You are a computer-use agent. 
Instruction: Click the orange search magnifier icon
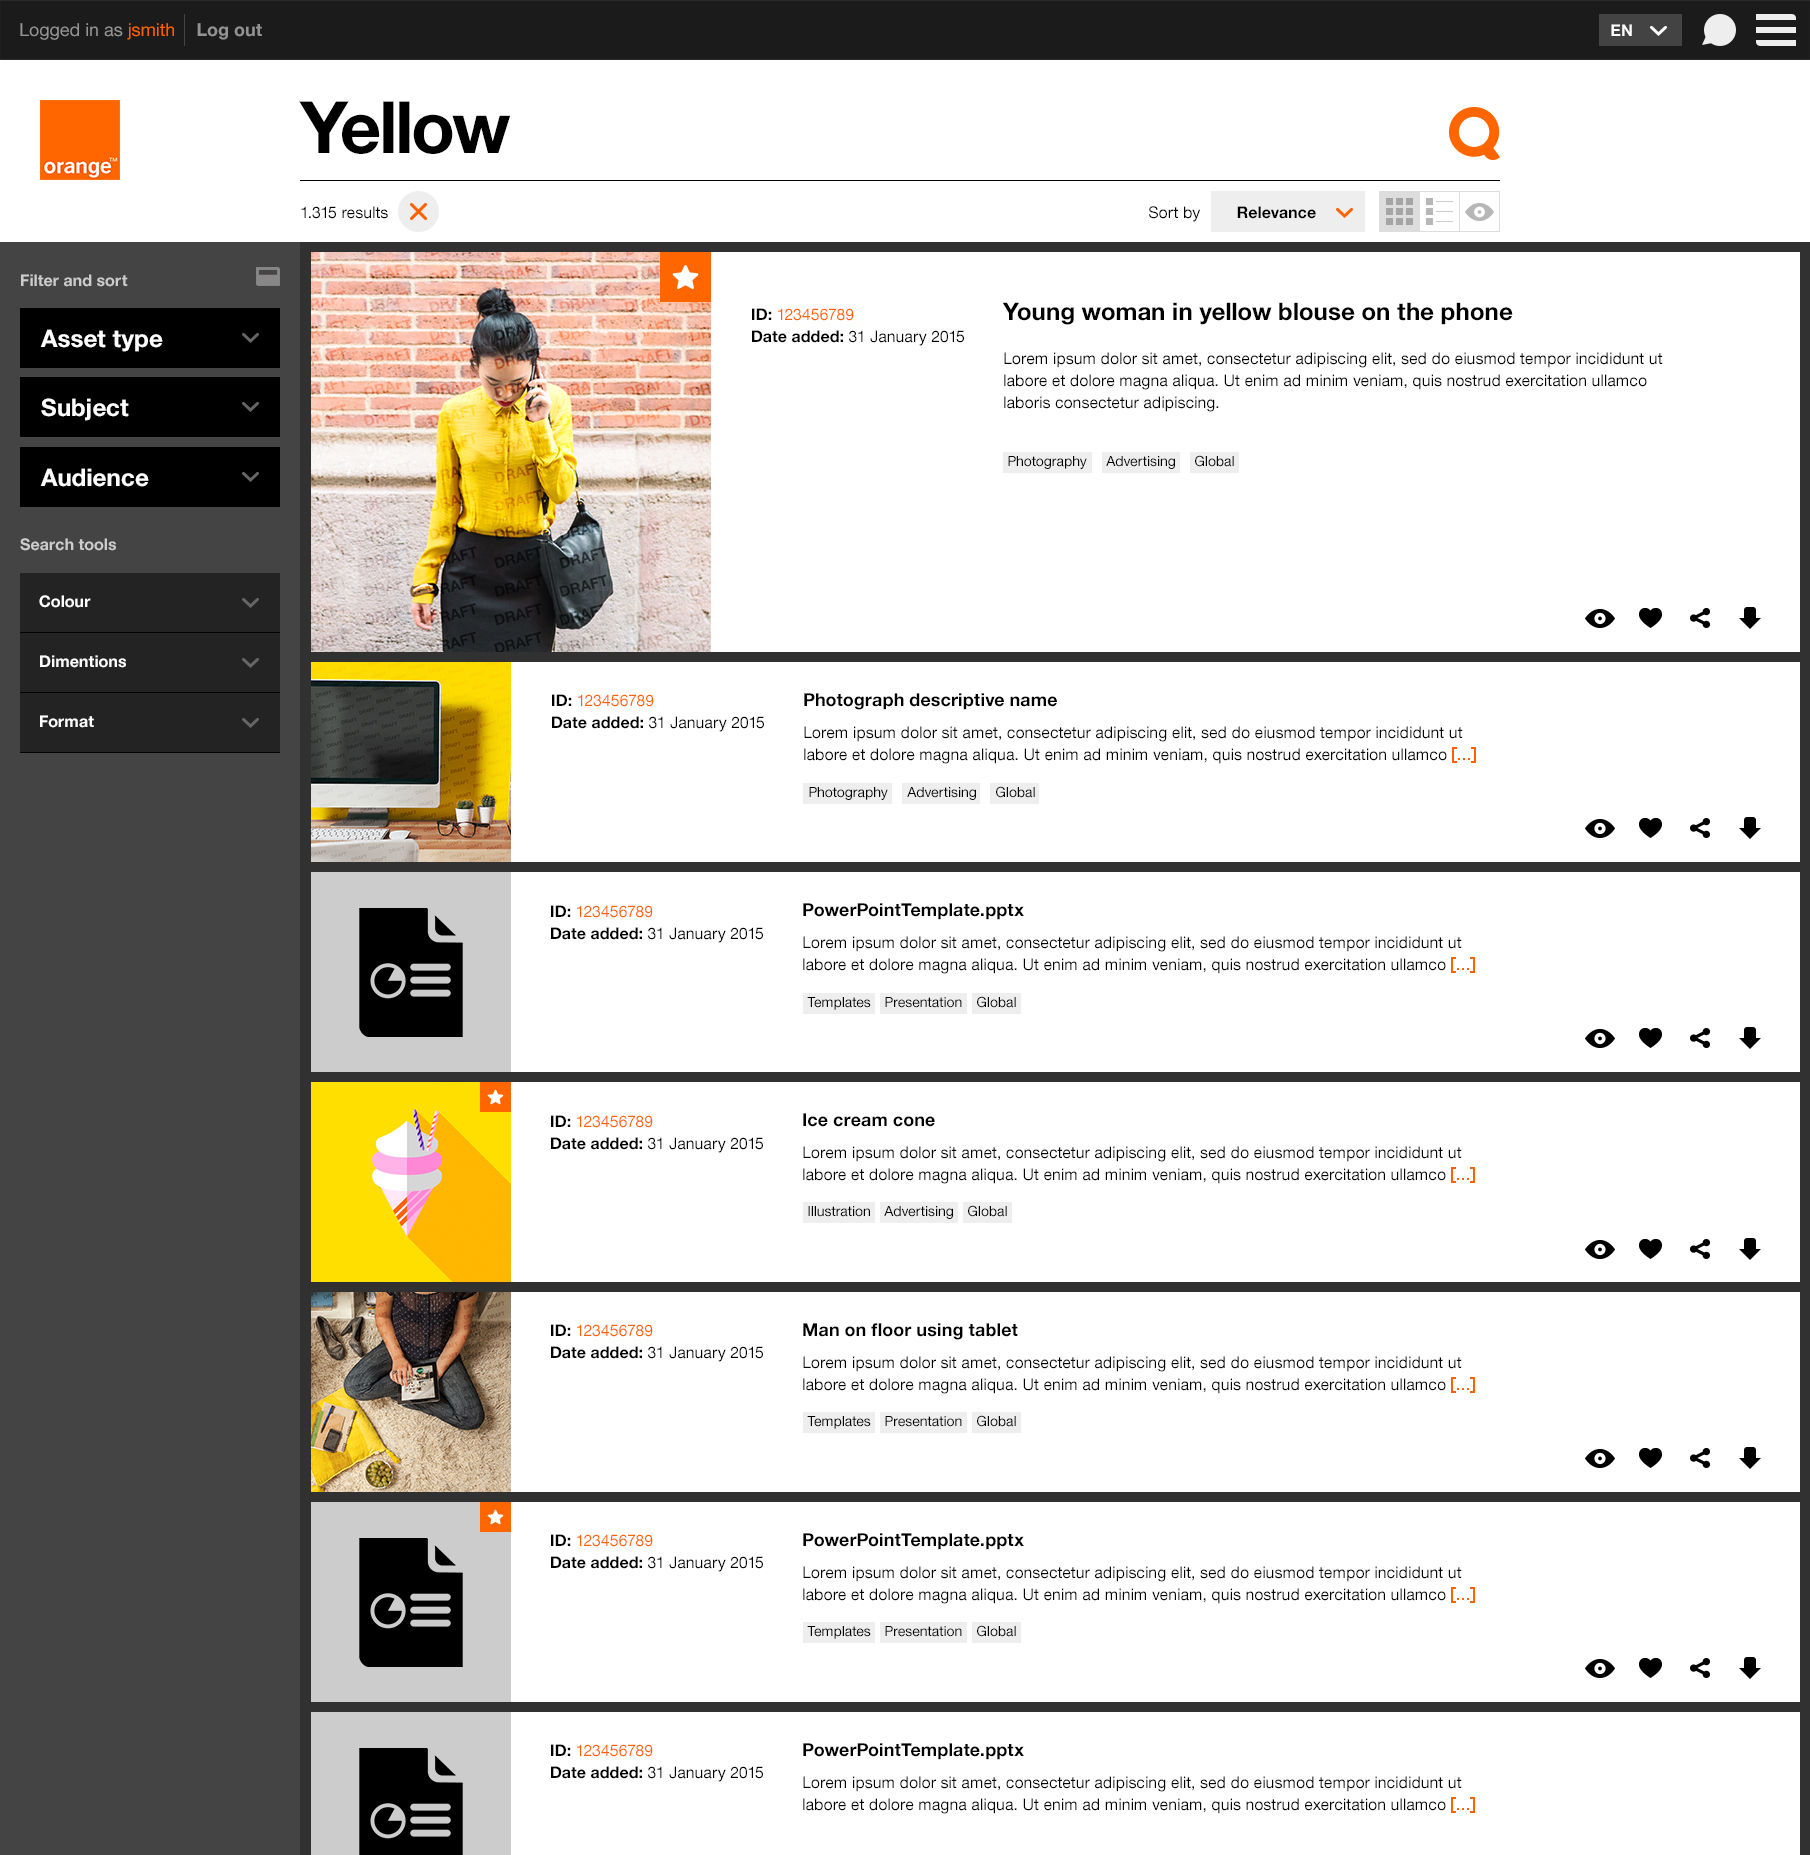coord(1474,132)
